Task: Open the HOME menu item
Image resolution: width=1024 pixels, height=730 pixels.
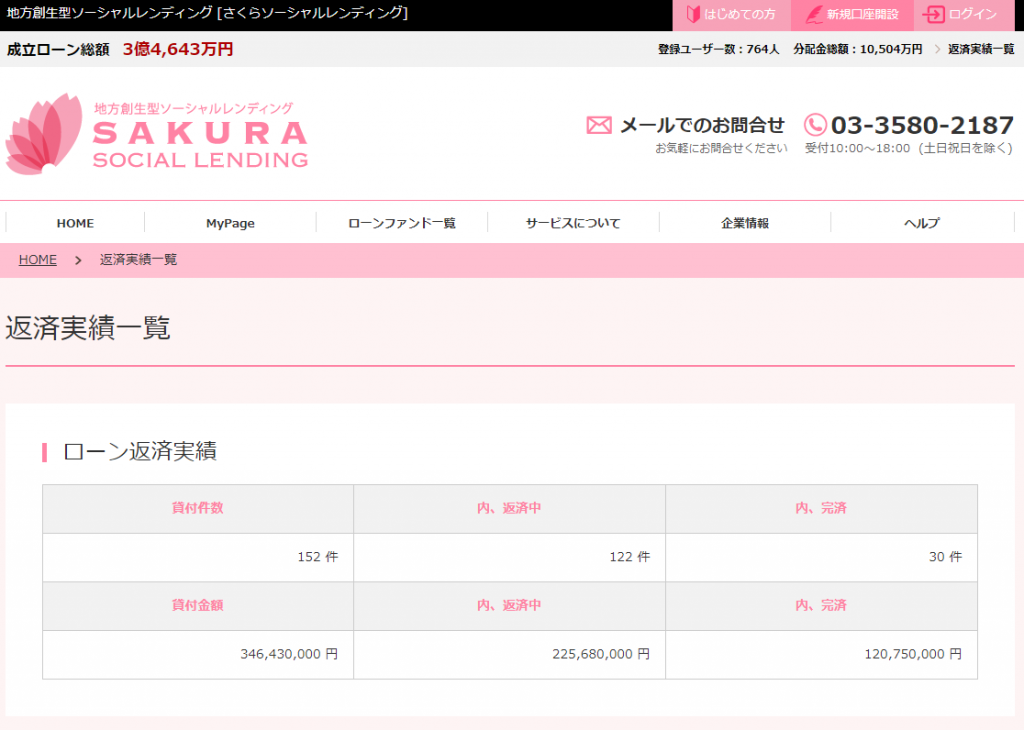Action: 75,223
